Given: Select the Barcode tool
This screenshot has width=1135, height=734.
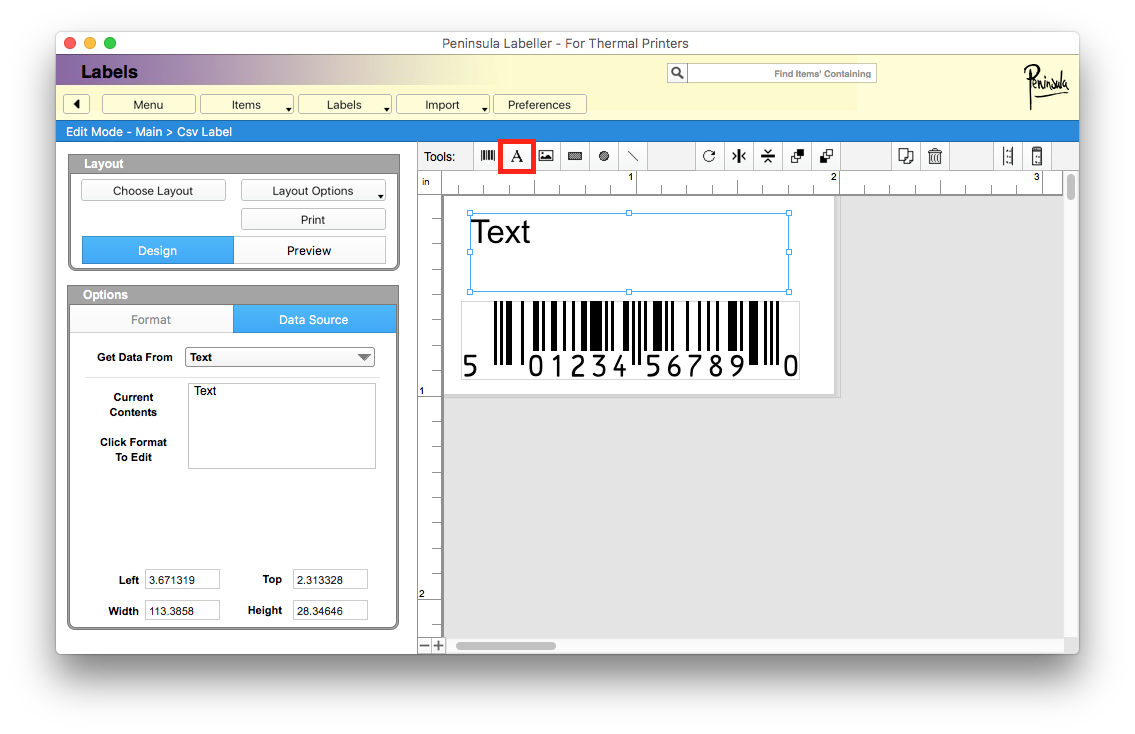Looking at the screenshot, I should (488, 156).
